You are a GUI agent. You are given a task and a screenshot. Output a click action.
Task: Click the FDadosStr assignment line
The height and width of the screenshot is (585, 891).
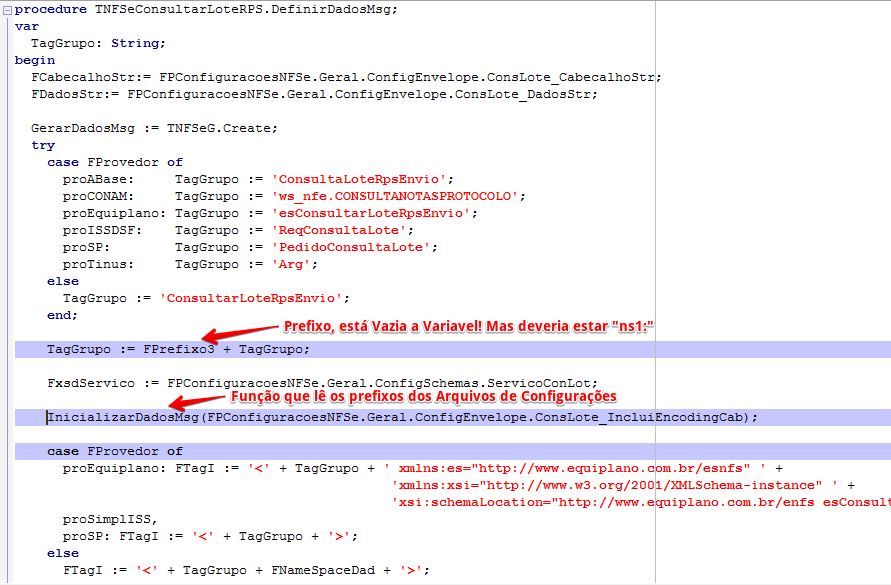(x=314, y=94)
